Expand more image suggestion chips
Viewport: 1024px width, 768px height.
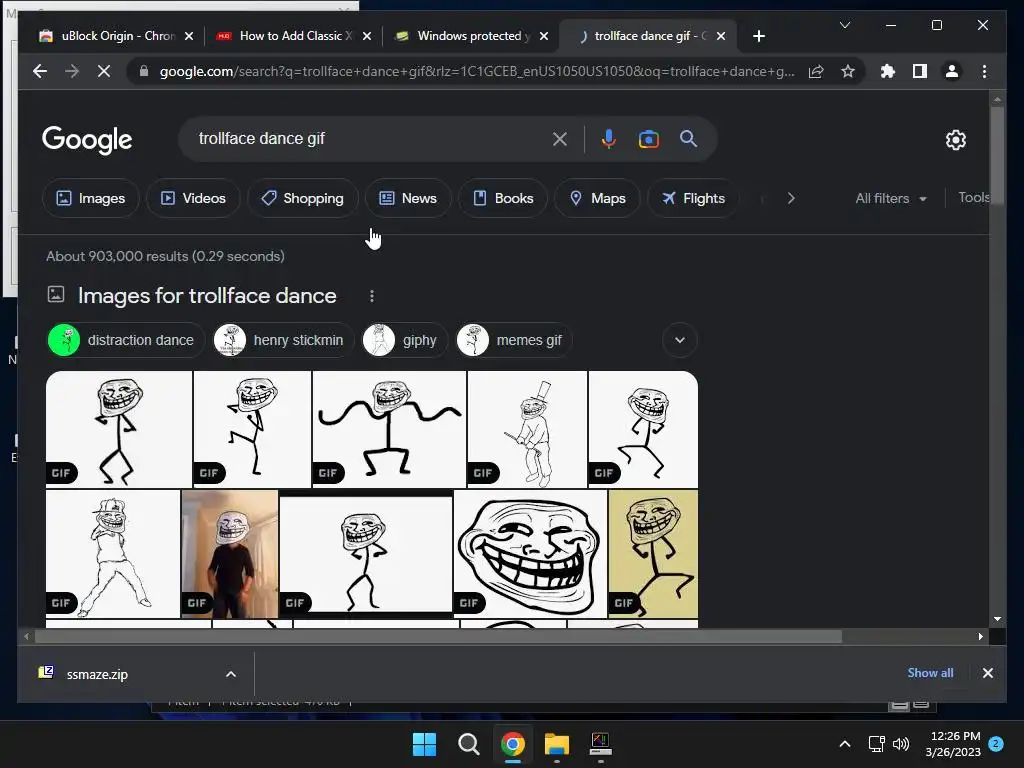click(x=680, y=340)
